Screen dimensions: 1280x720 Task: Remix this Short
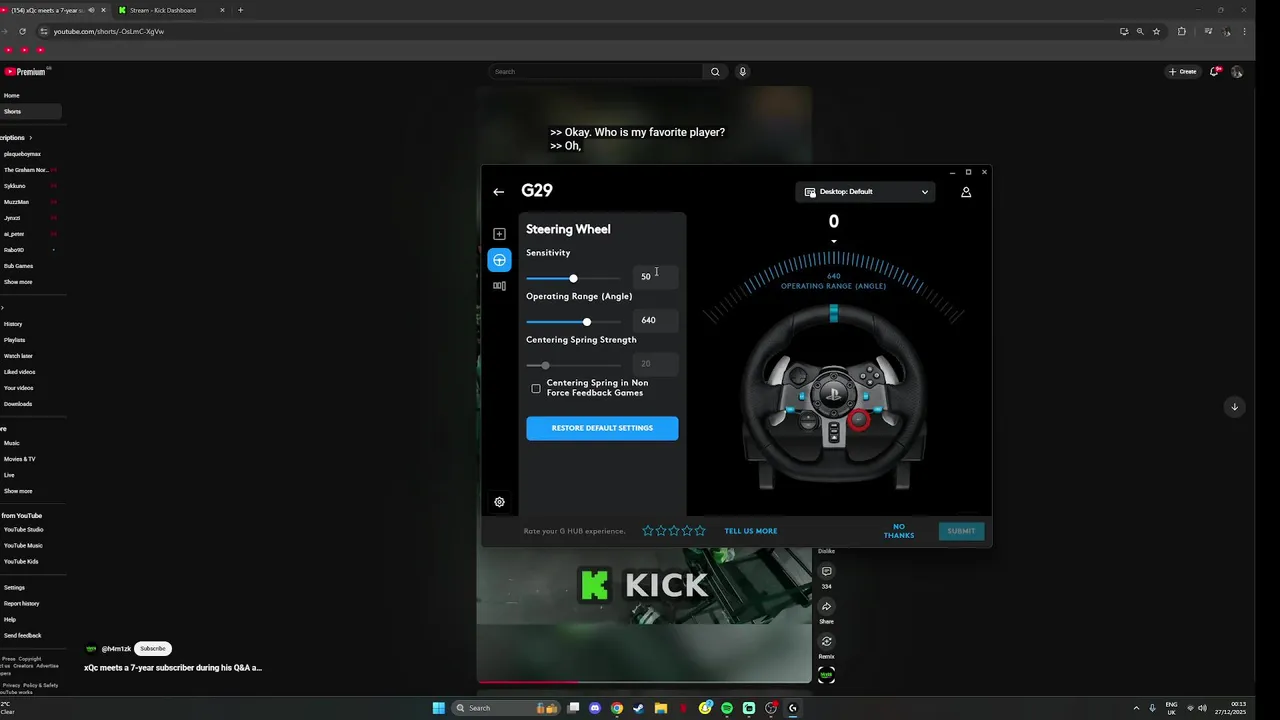point(826,642)
